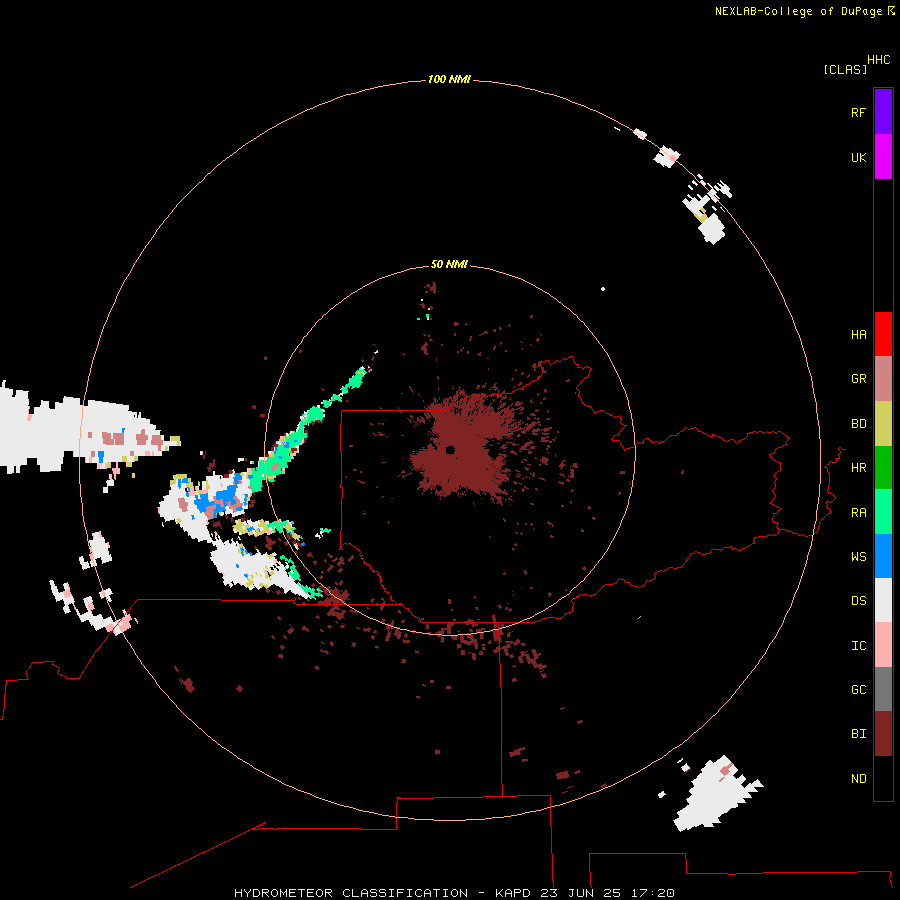Click the HHC product code label
900x900 pixels.
pyautogui.click(x=878, y=60)
